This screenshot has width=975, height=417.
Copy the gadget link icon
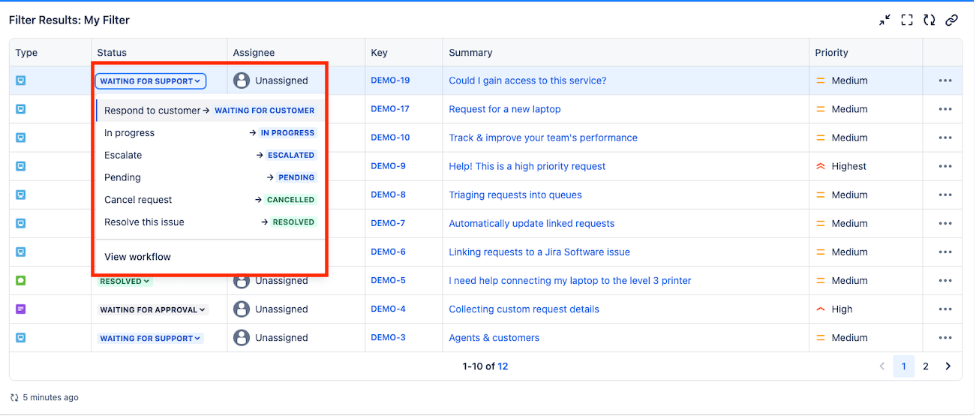951,20
